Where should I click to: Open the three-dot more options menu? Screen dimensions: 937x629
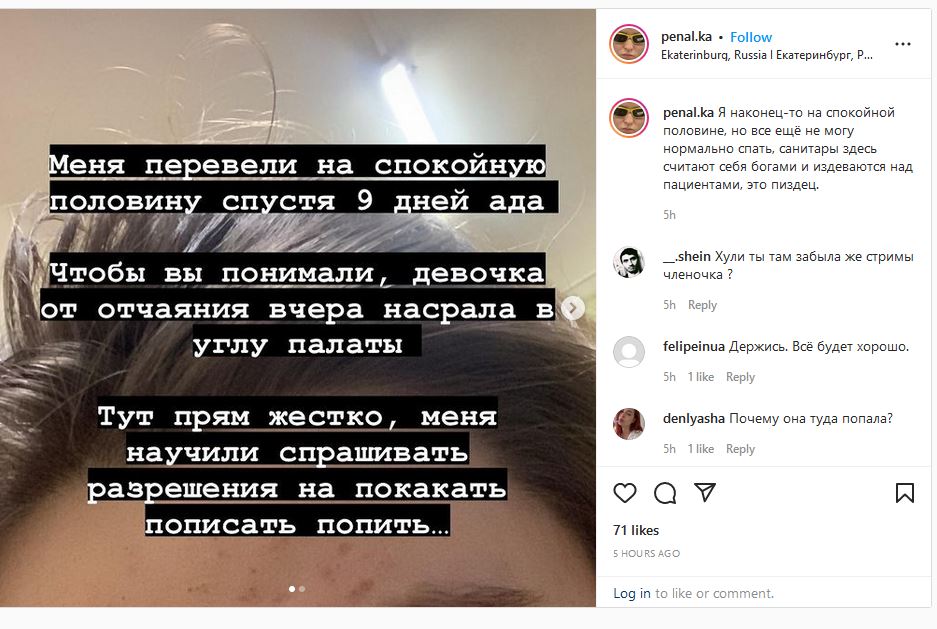pyautogui.click(x=903, y=44)
